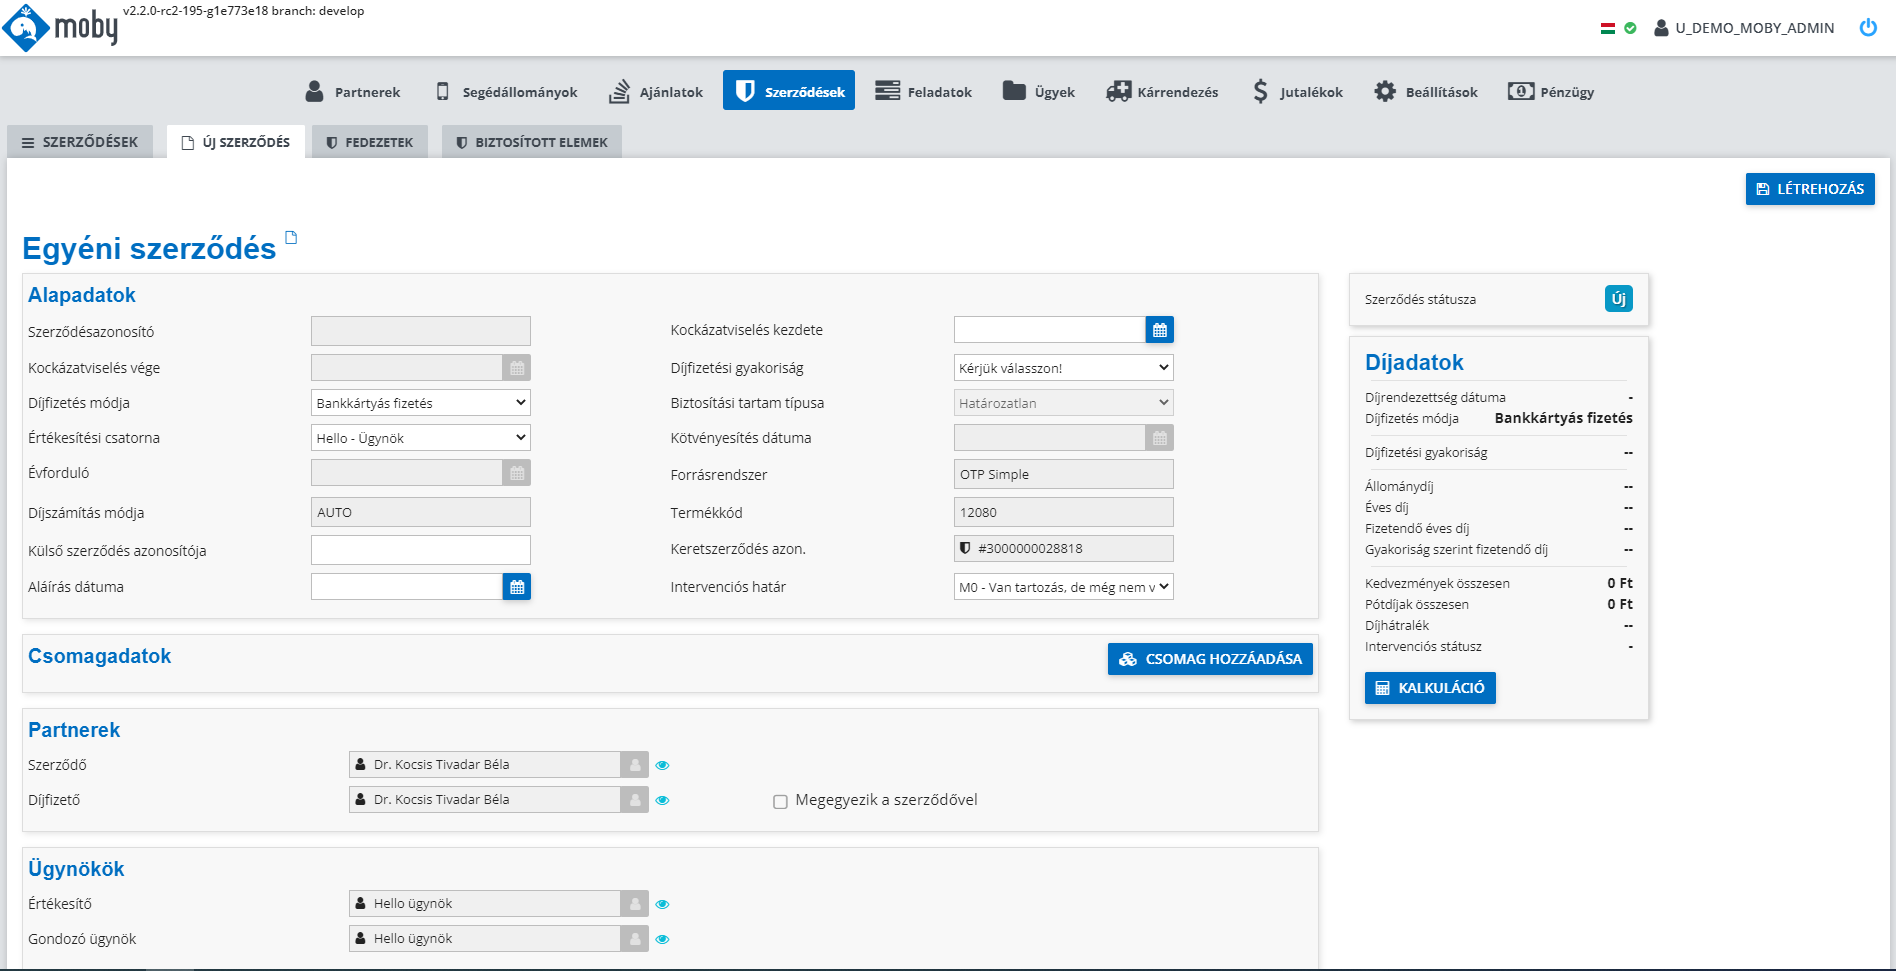Click the Hungarian flag language icon
Viewport: 1896px width, 971px height.
point(1607,28)
